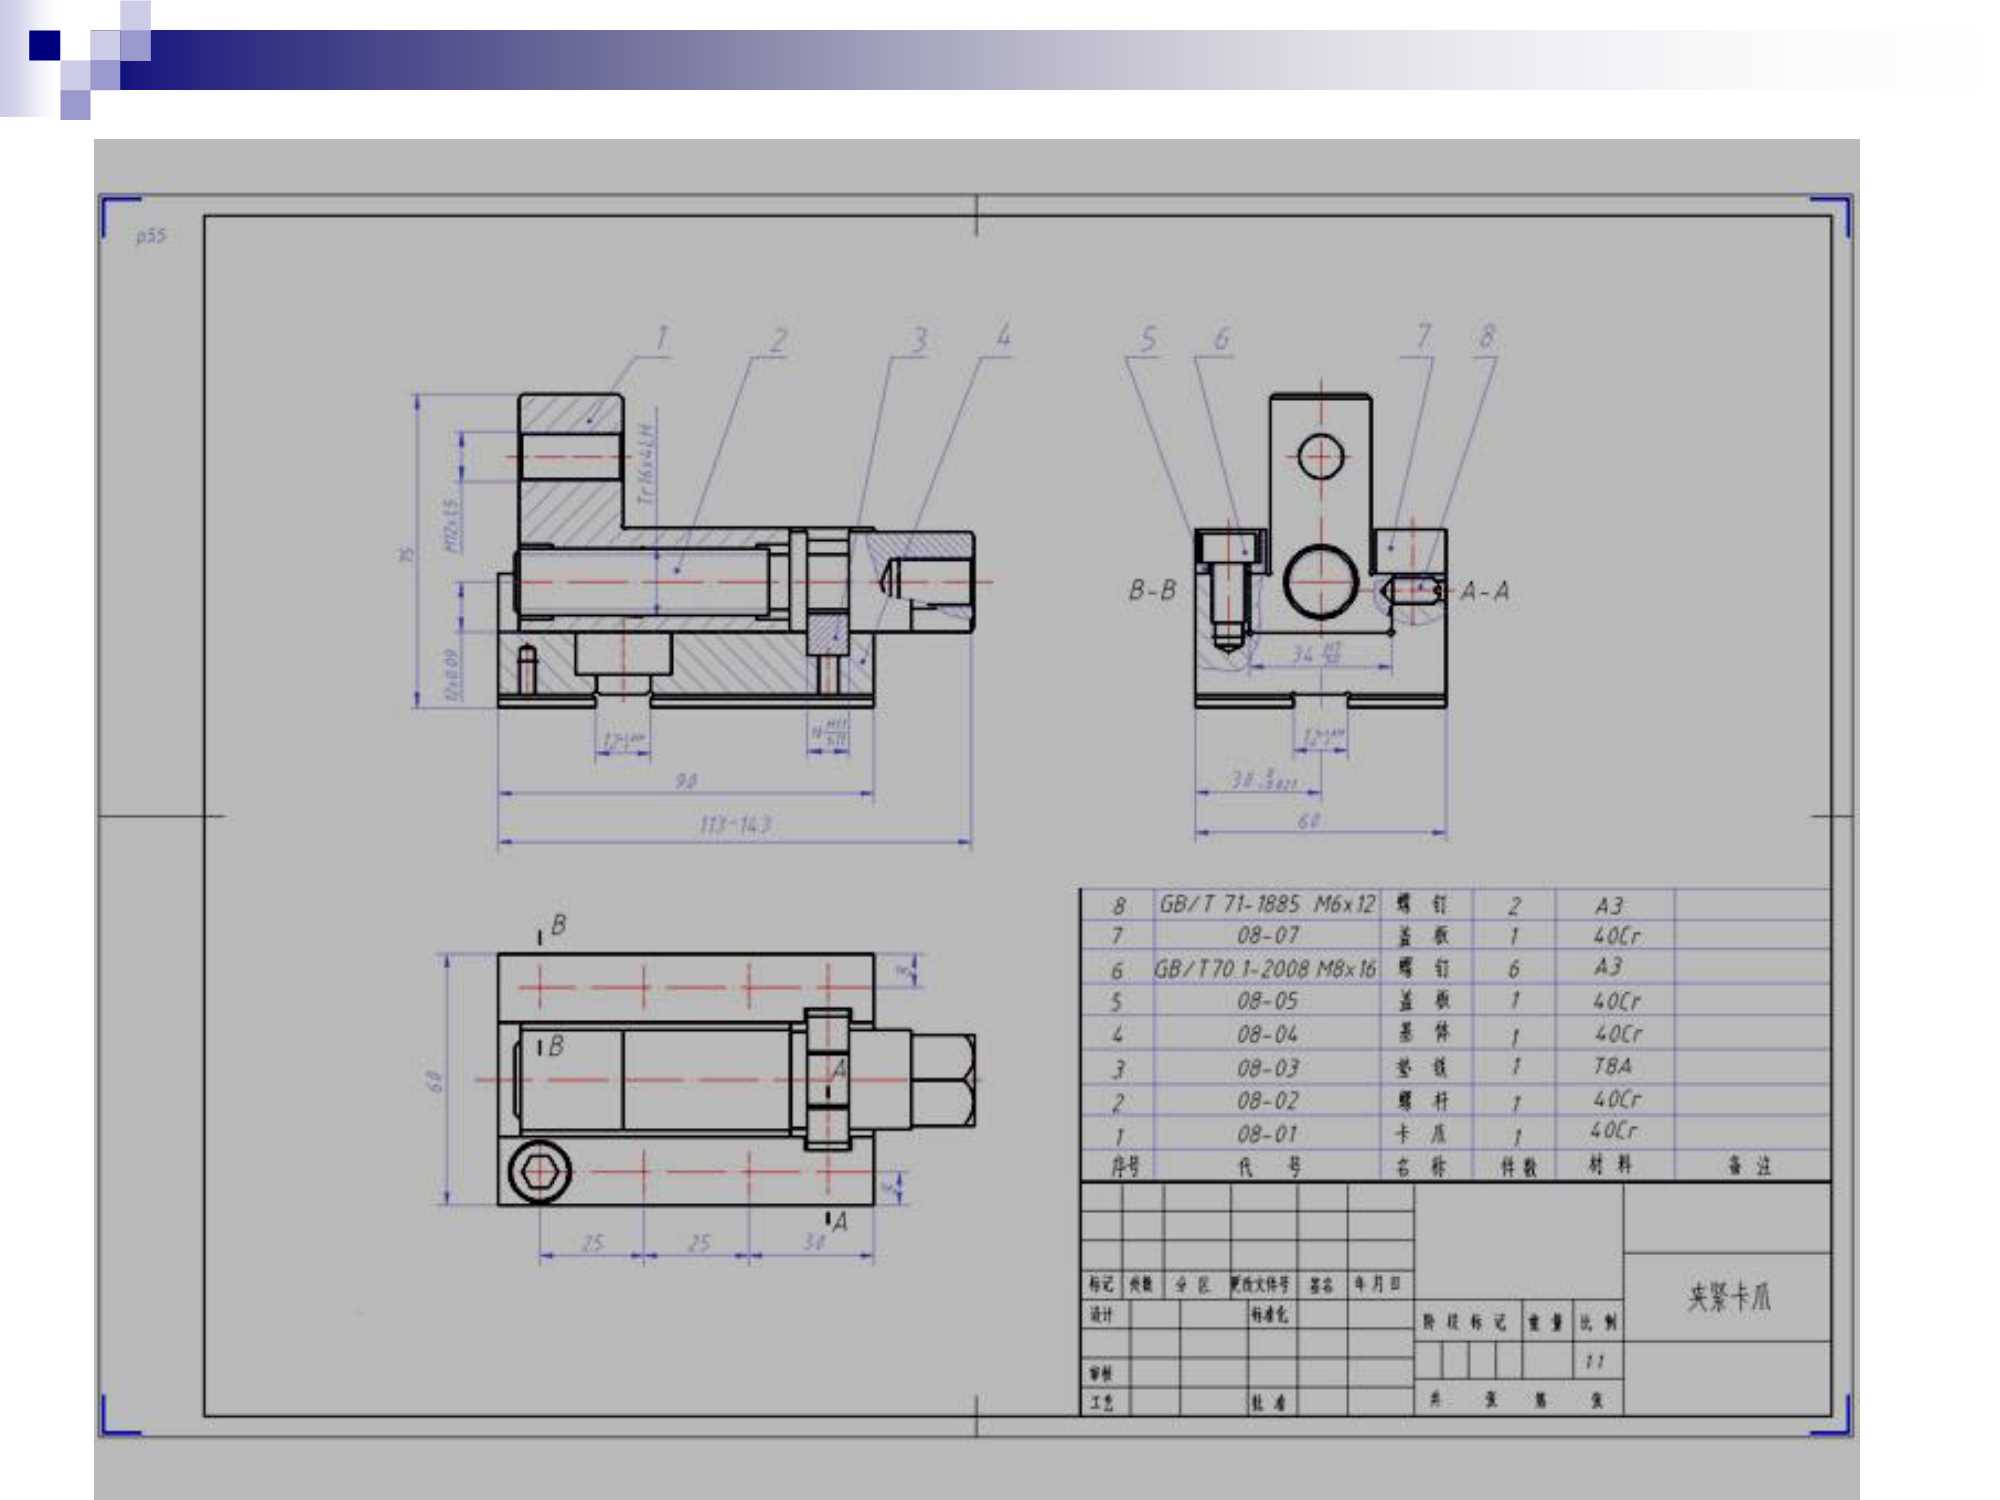Click the part code "08-03" in the table
The height and width of the screenshot is (1500, 2000).
tap(1267, 1068)
